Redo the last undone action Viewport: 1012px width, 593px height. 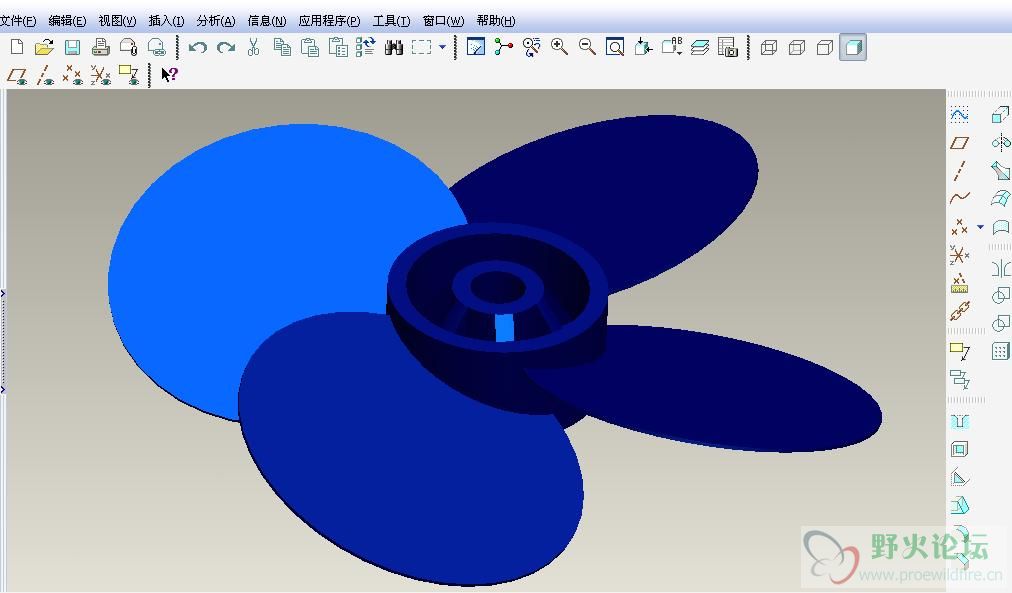[x=226, y=47]
